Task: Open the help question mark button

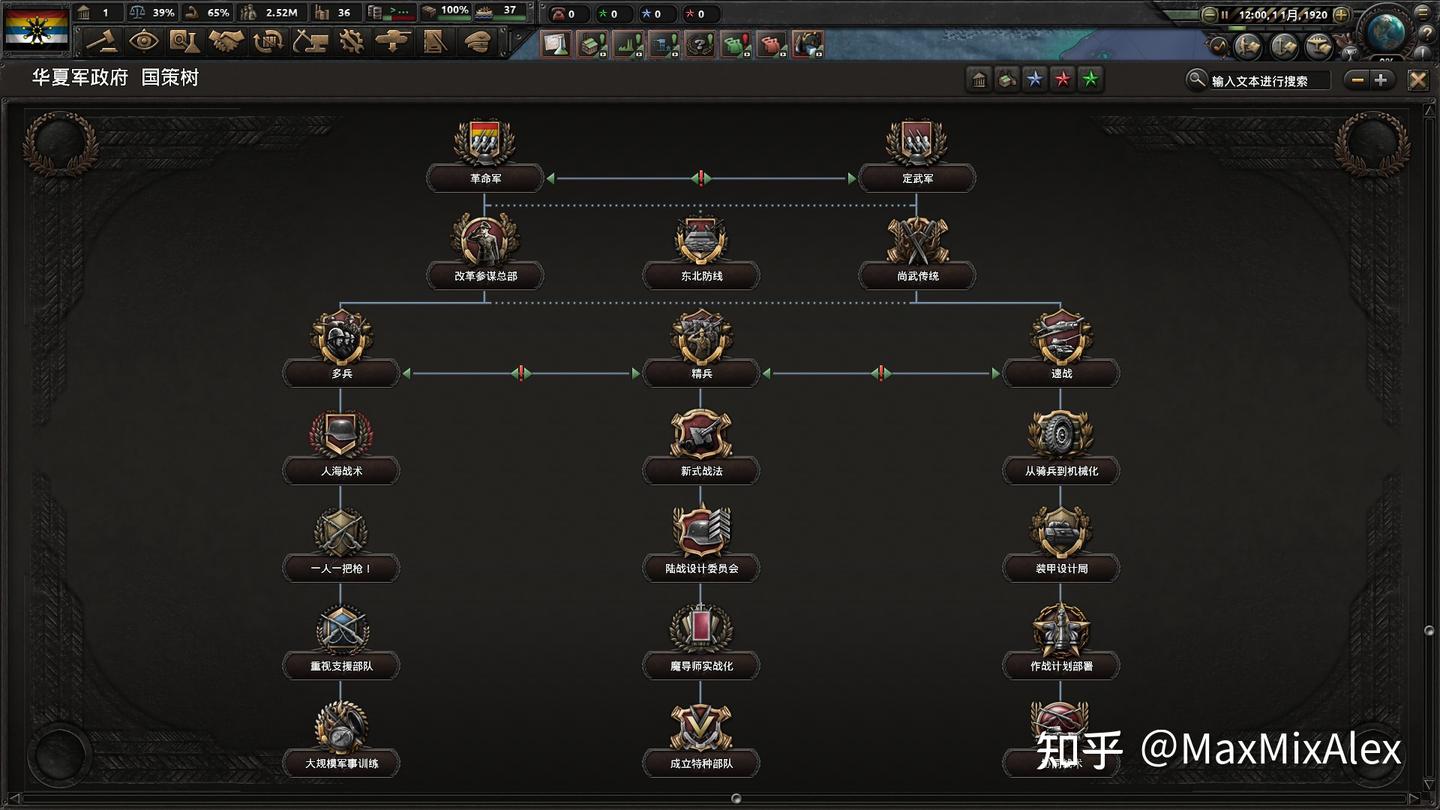Action: click(1425, 34)
